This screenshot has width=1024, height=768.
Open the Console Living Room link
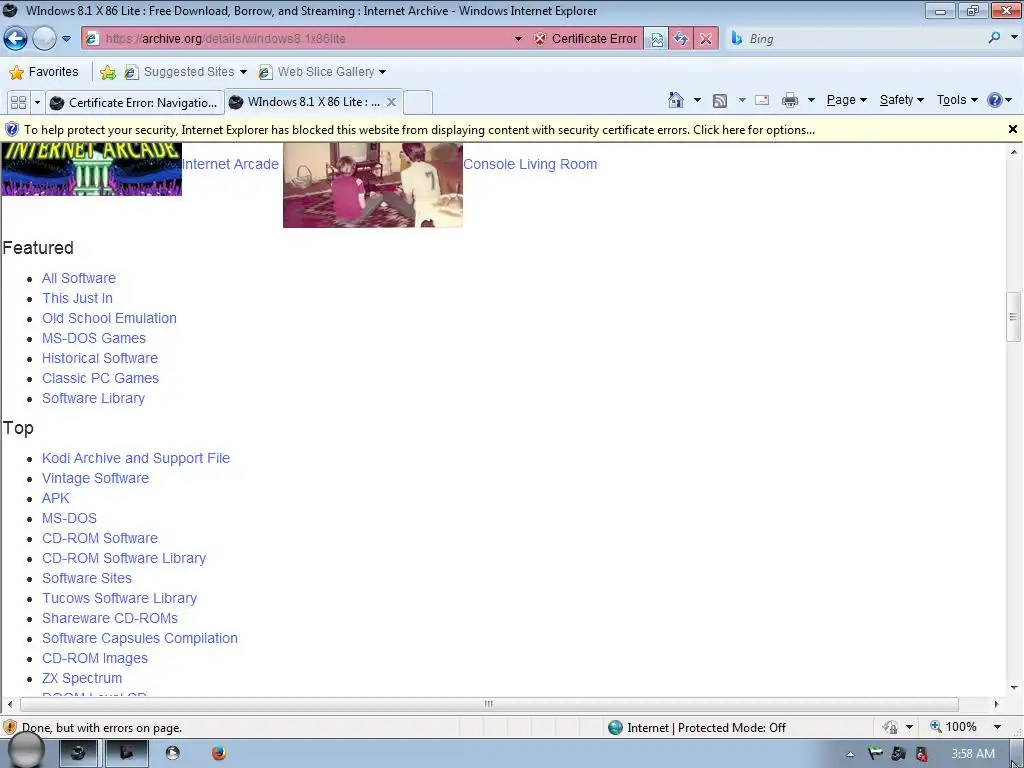click(530, 164)
